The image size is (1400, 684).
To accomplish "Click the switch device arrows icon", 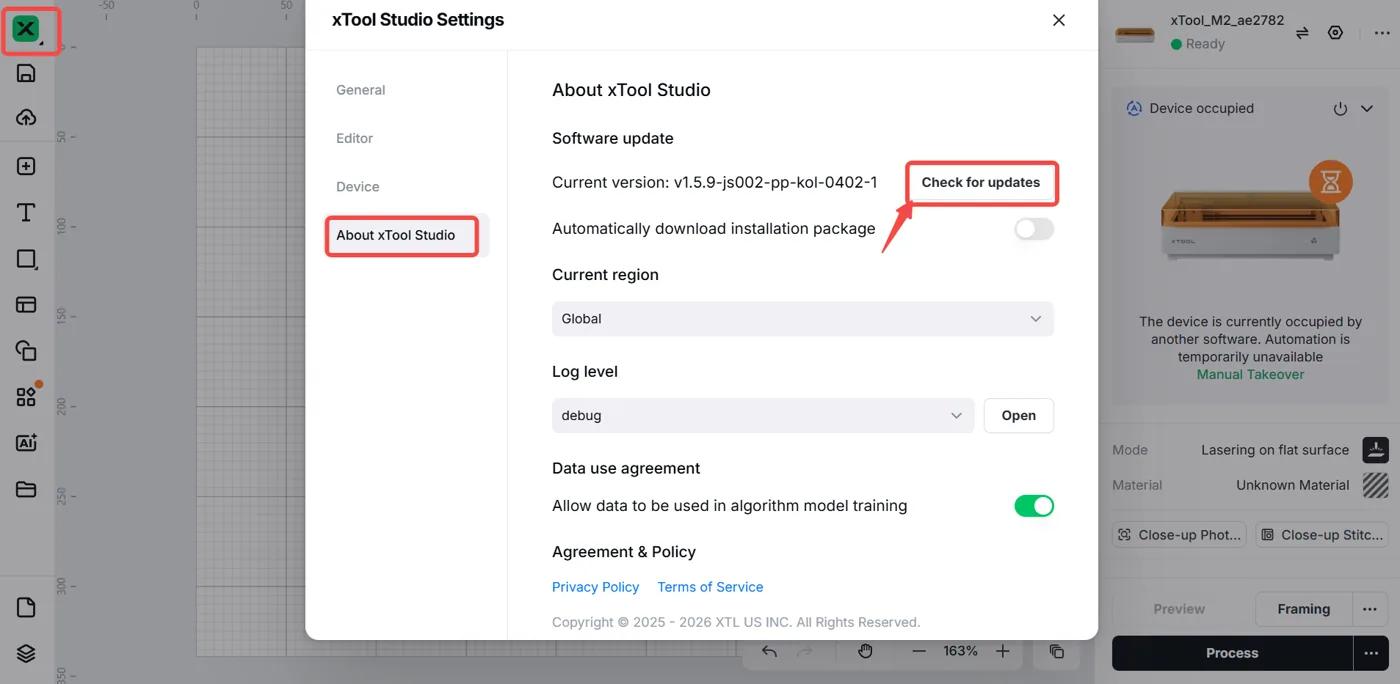I will click(x=1302, y=33).
